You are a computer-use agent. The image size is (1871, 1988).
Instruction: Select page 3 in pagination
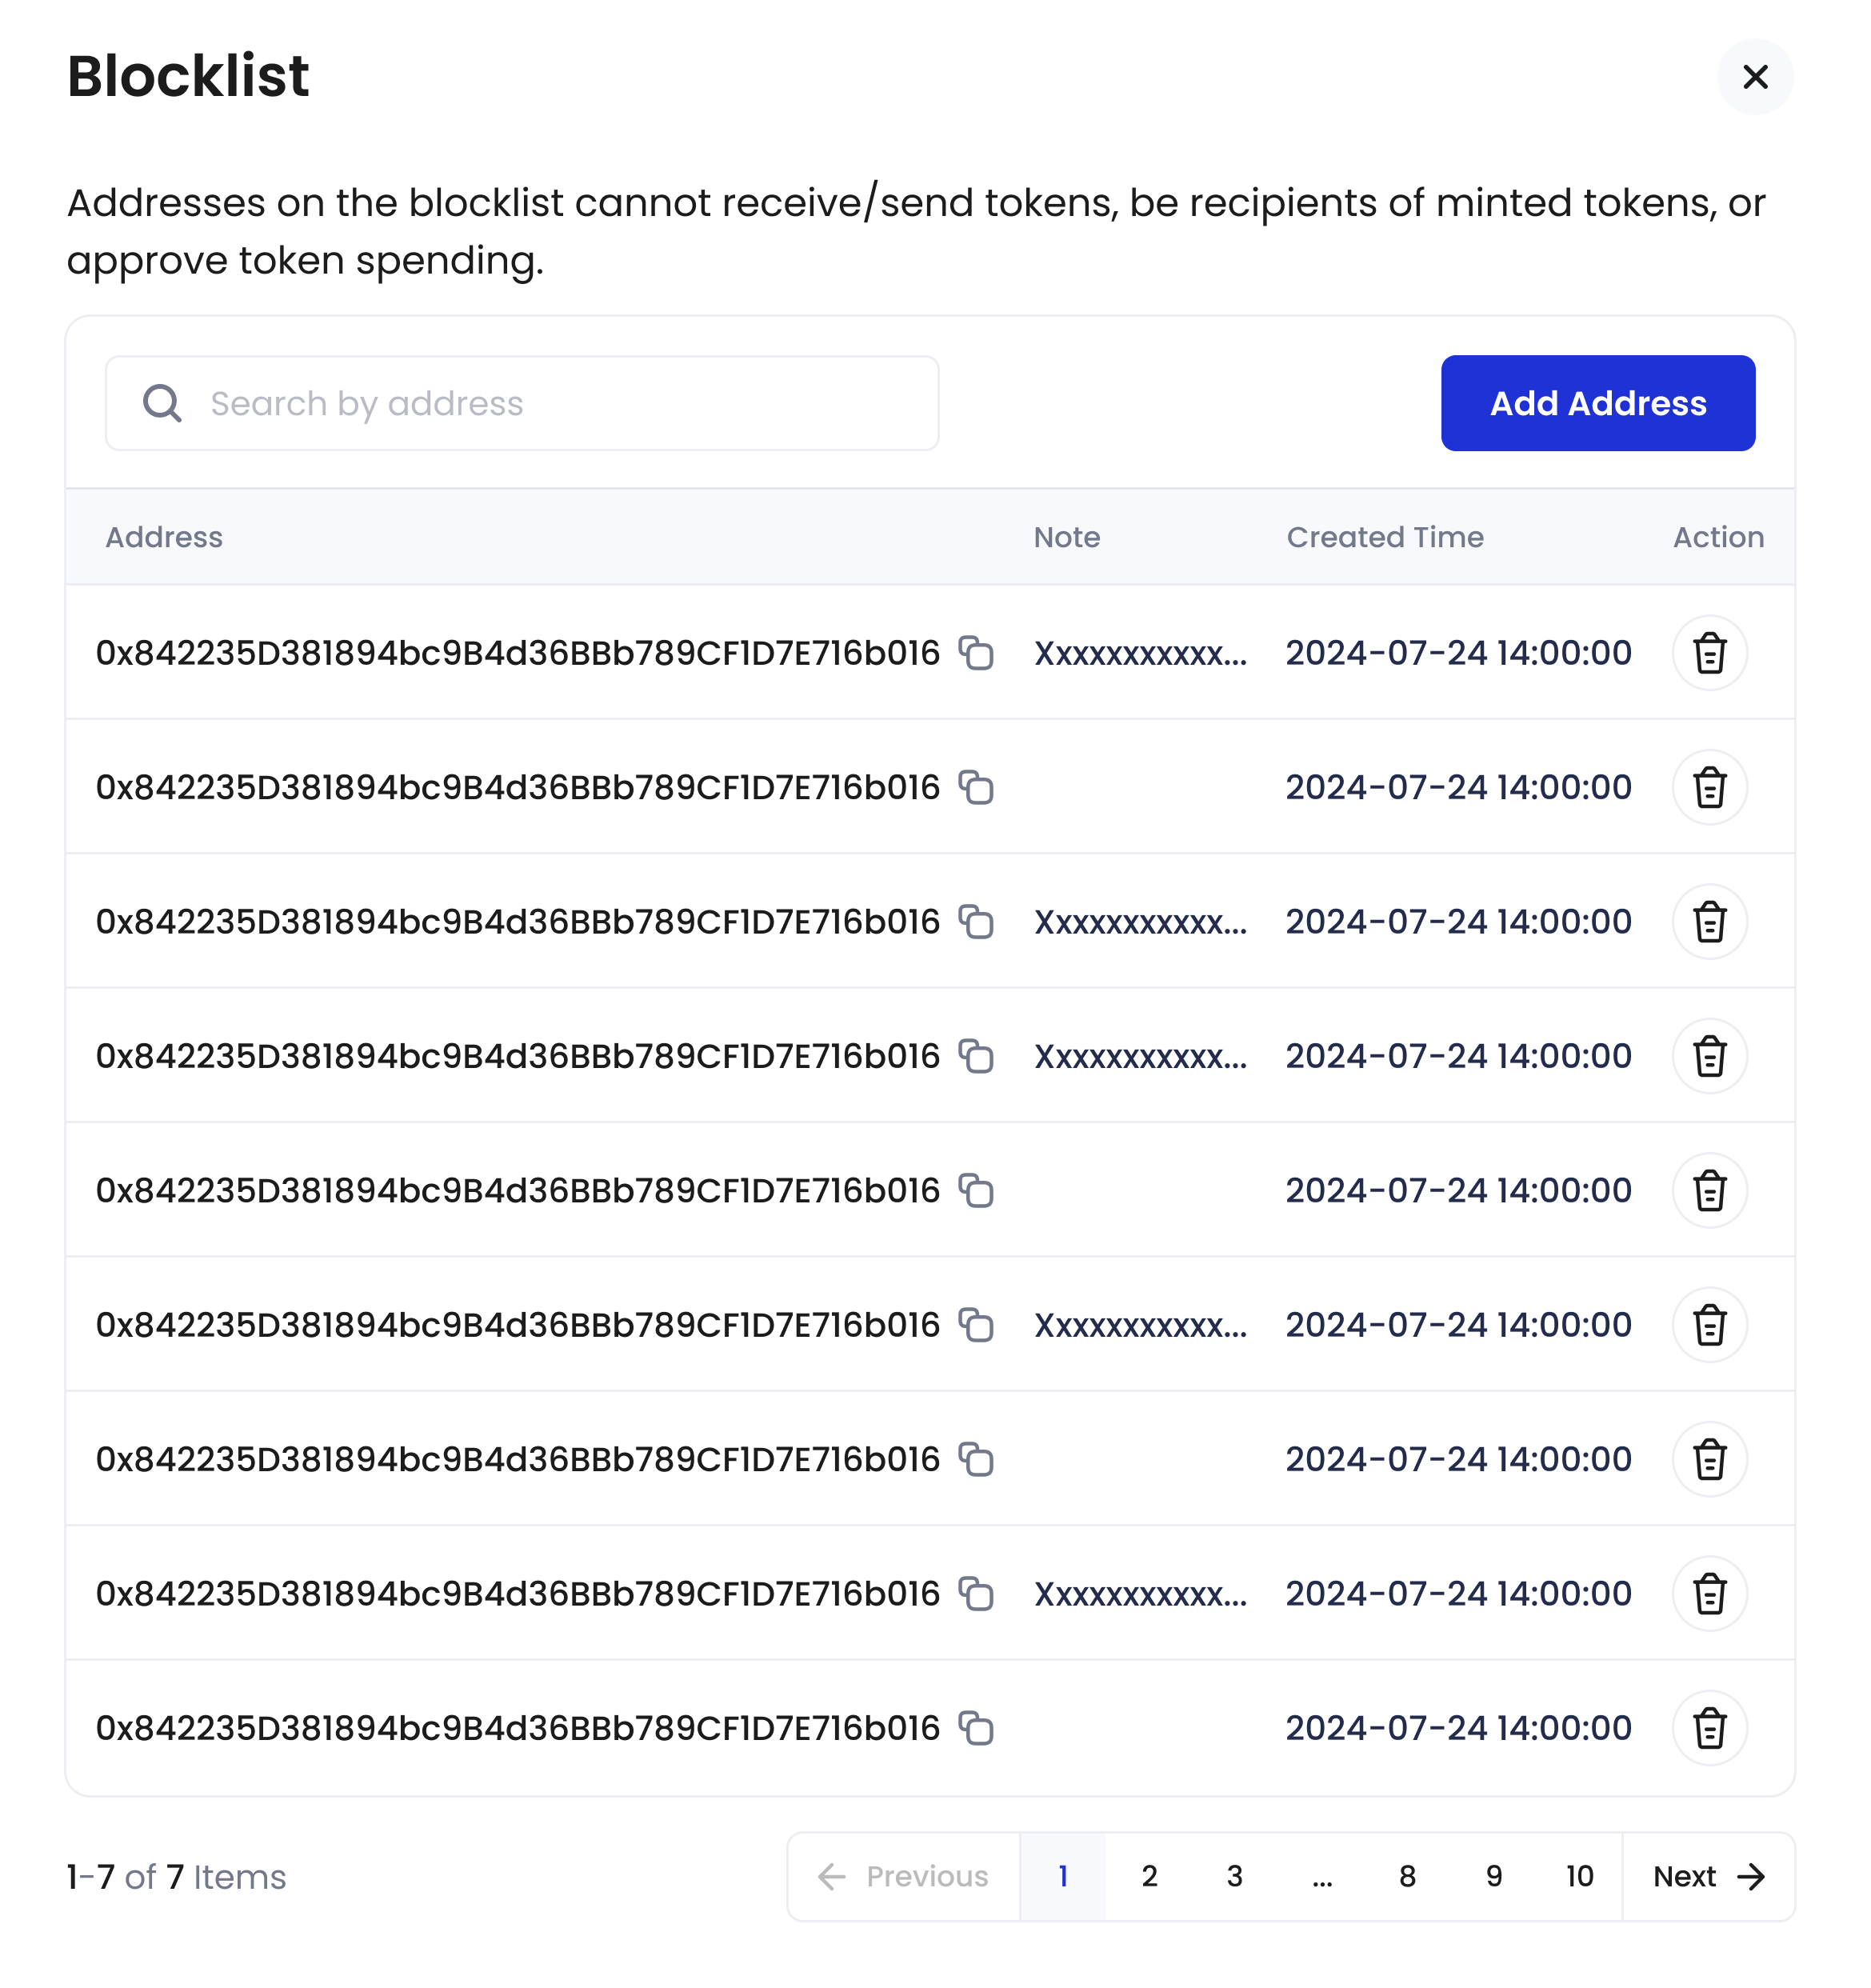[x=1234, y=1877]
